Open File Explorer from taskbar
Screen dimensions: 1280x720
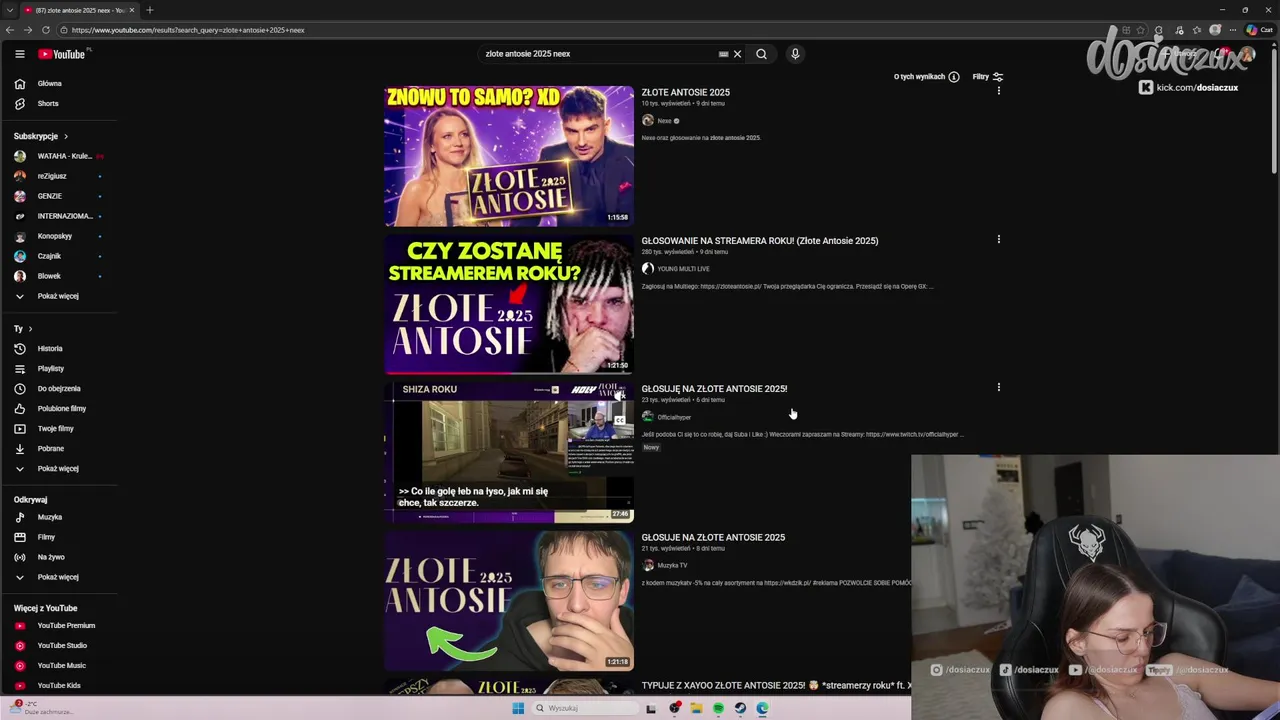point(696,708)
